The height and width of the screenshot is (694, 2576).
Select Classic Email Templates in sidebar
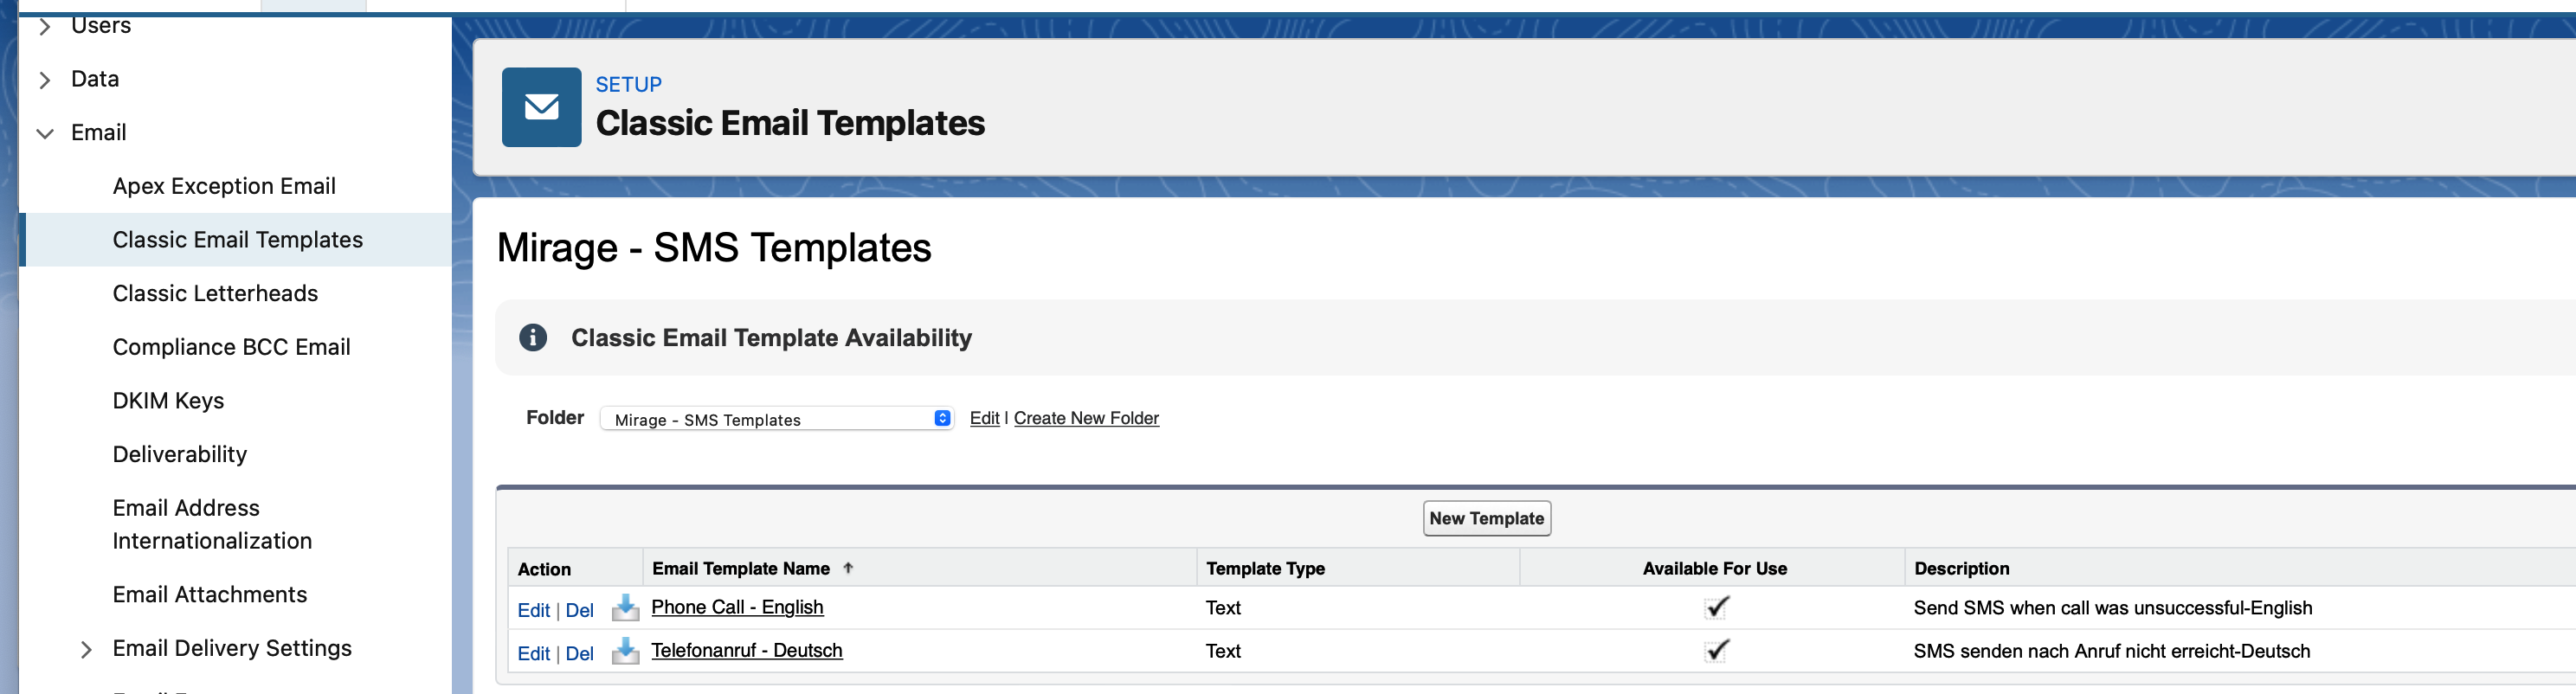(238, 240)
